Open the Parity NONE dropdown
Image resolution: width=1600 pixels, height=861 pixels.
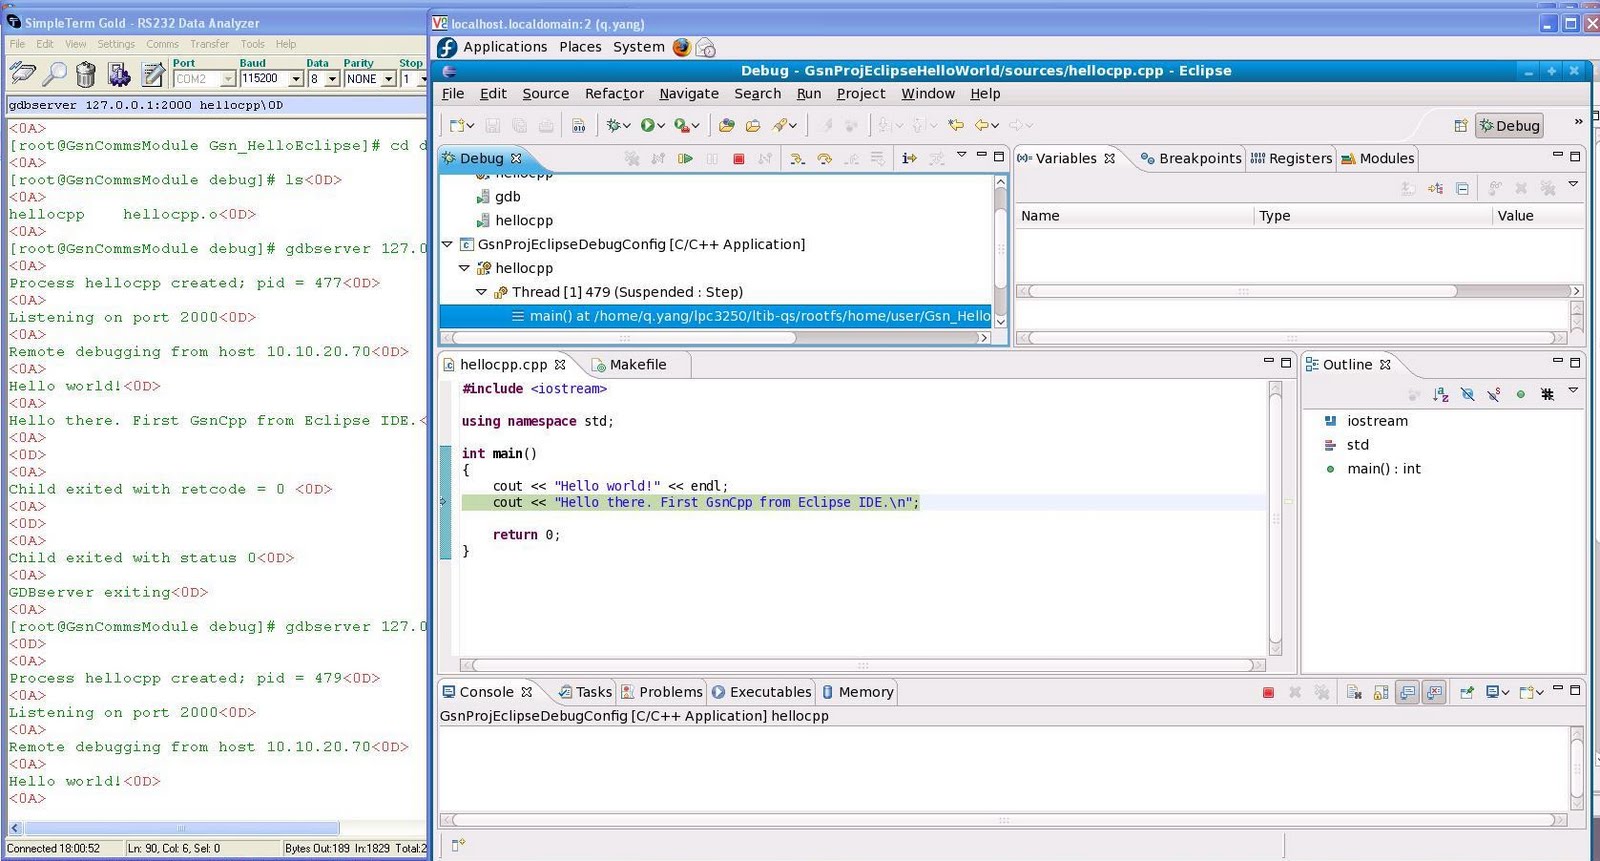(x=389, y=79)
